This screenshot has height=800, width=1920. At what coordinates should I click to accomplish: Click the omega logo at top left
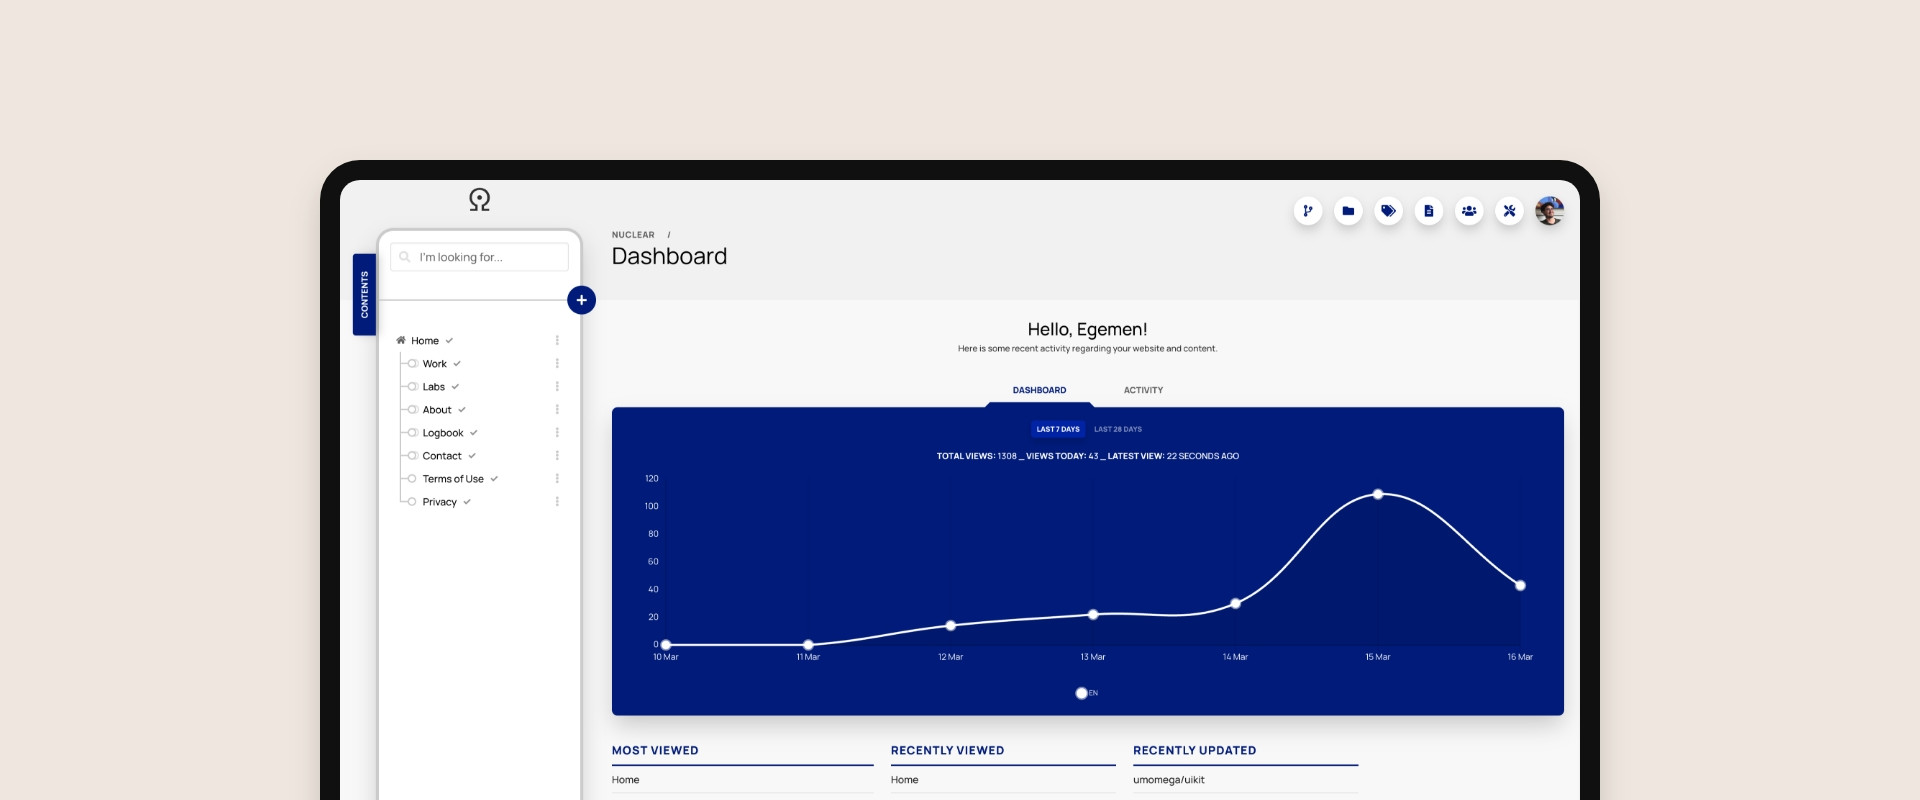[x=480, y=200]
